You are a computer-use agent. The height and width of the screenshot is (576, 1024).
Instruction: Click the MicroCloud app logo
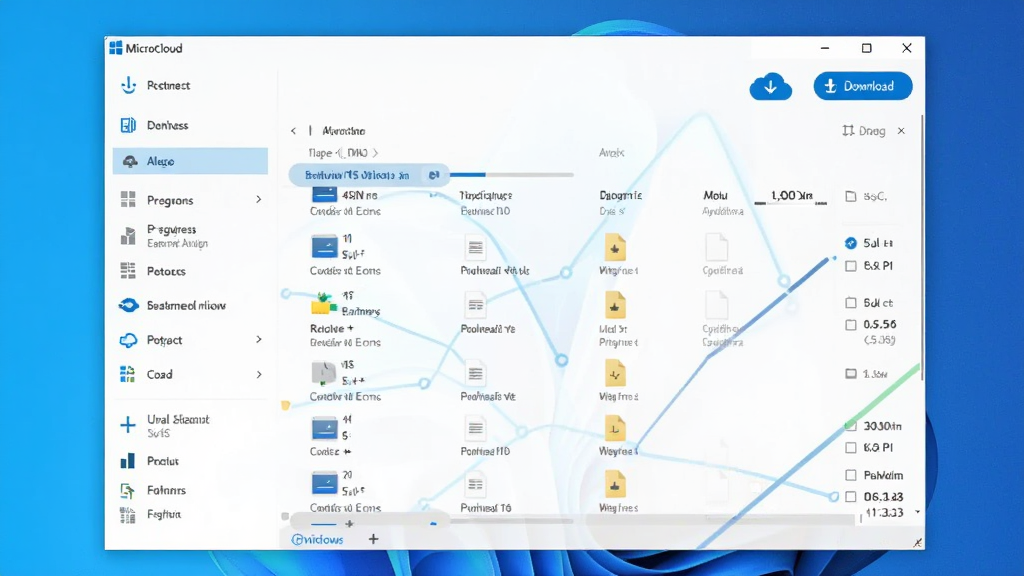point(116,48)
